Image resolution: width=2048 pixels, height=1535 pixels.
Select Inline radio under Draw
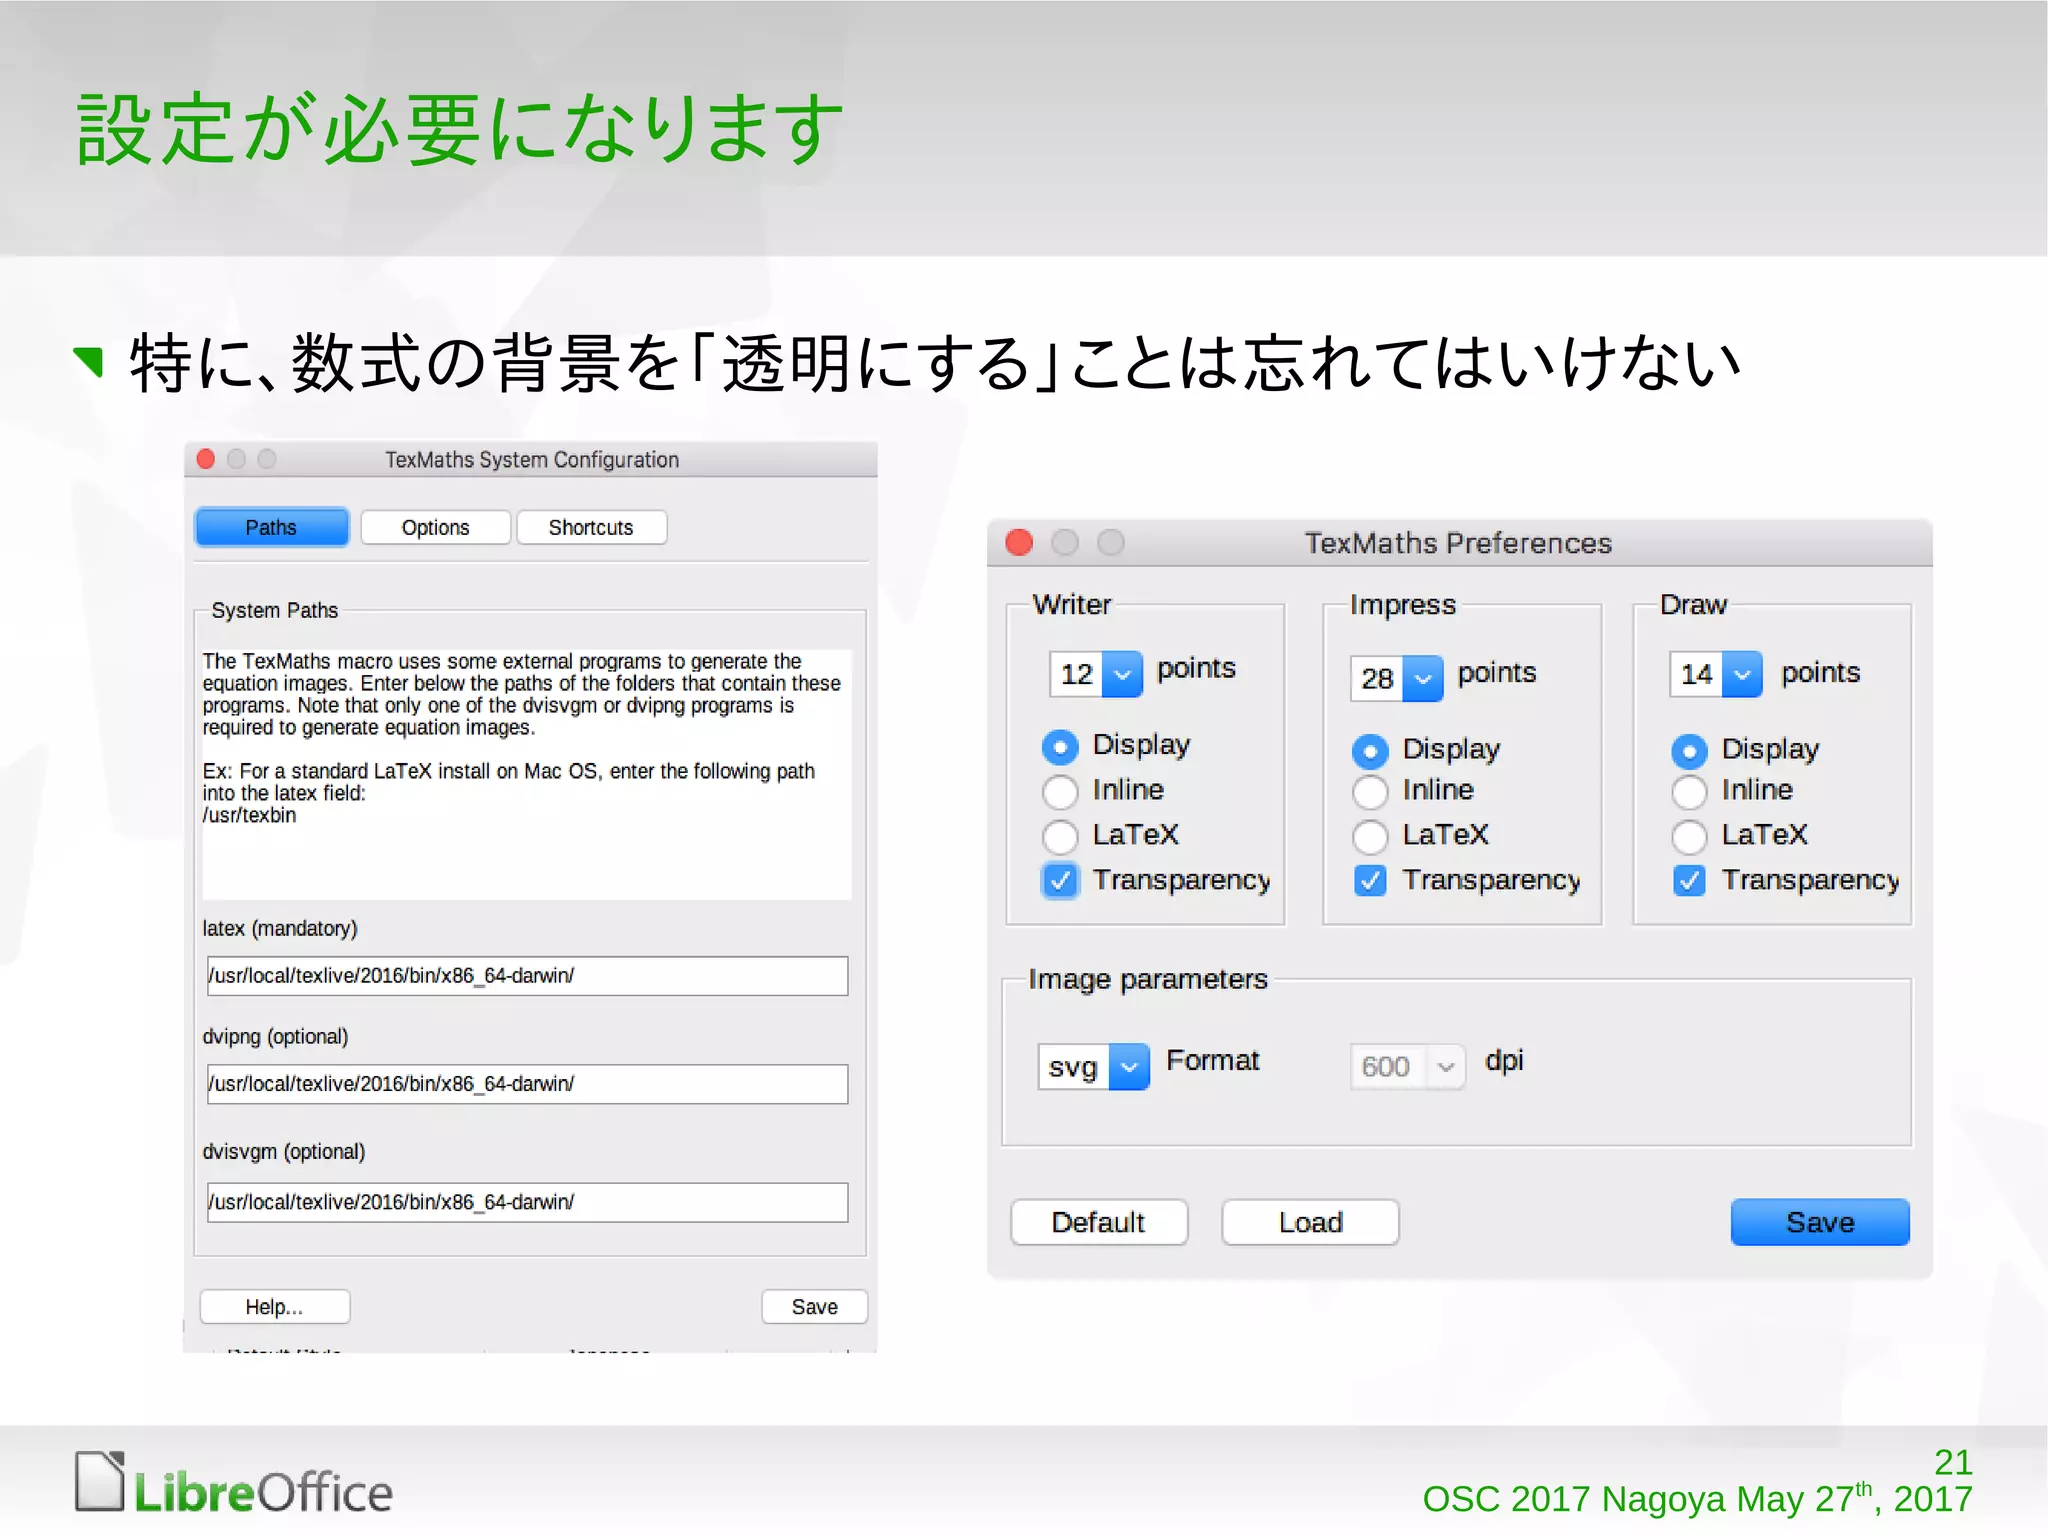click(x=1689, y=791)
